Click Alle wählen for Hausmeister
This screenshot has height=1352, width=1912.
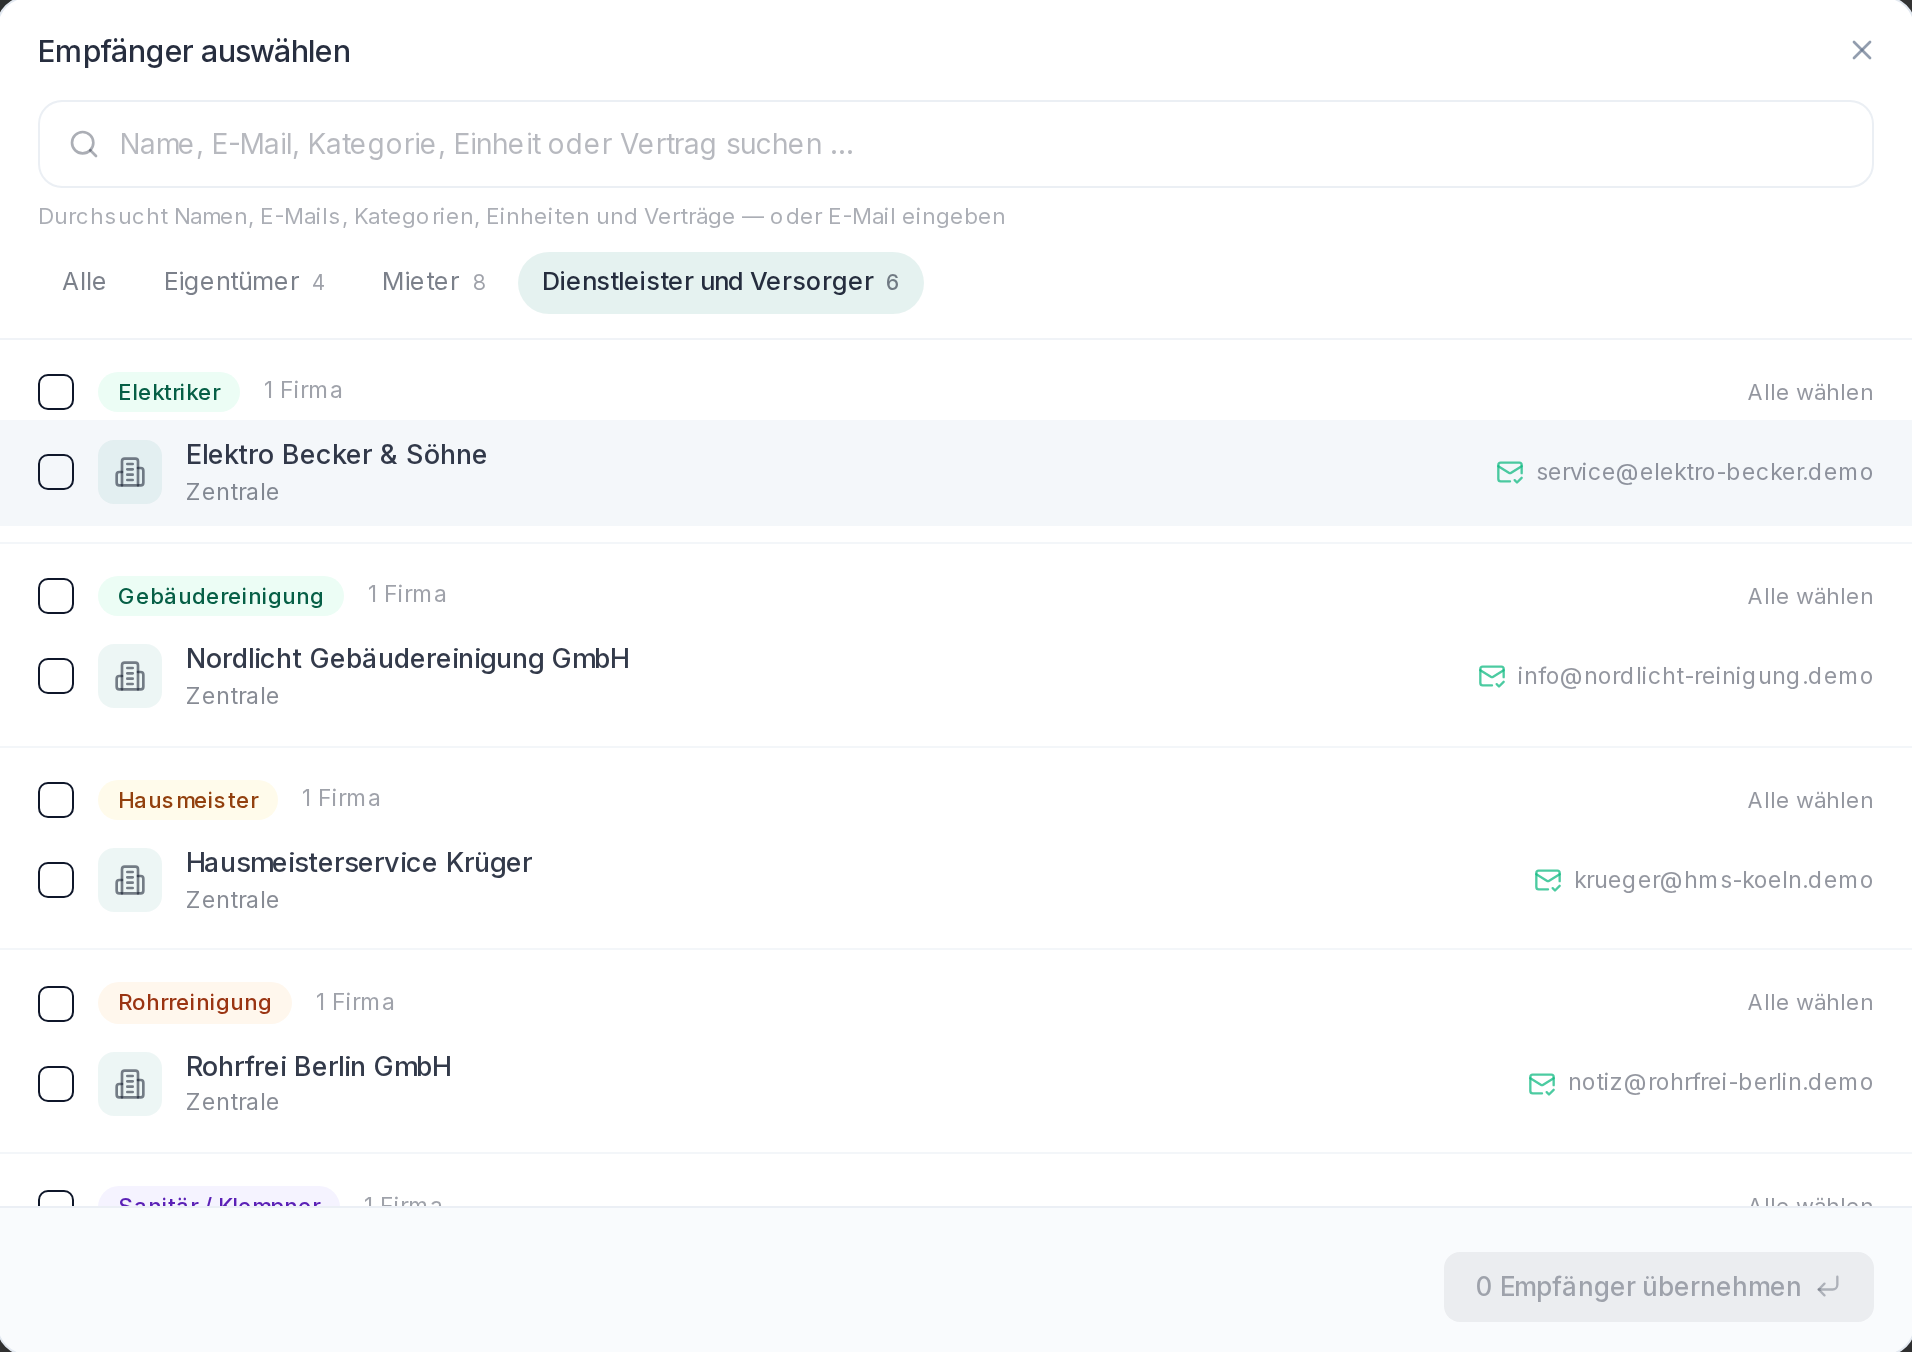[1810, 800]
